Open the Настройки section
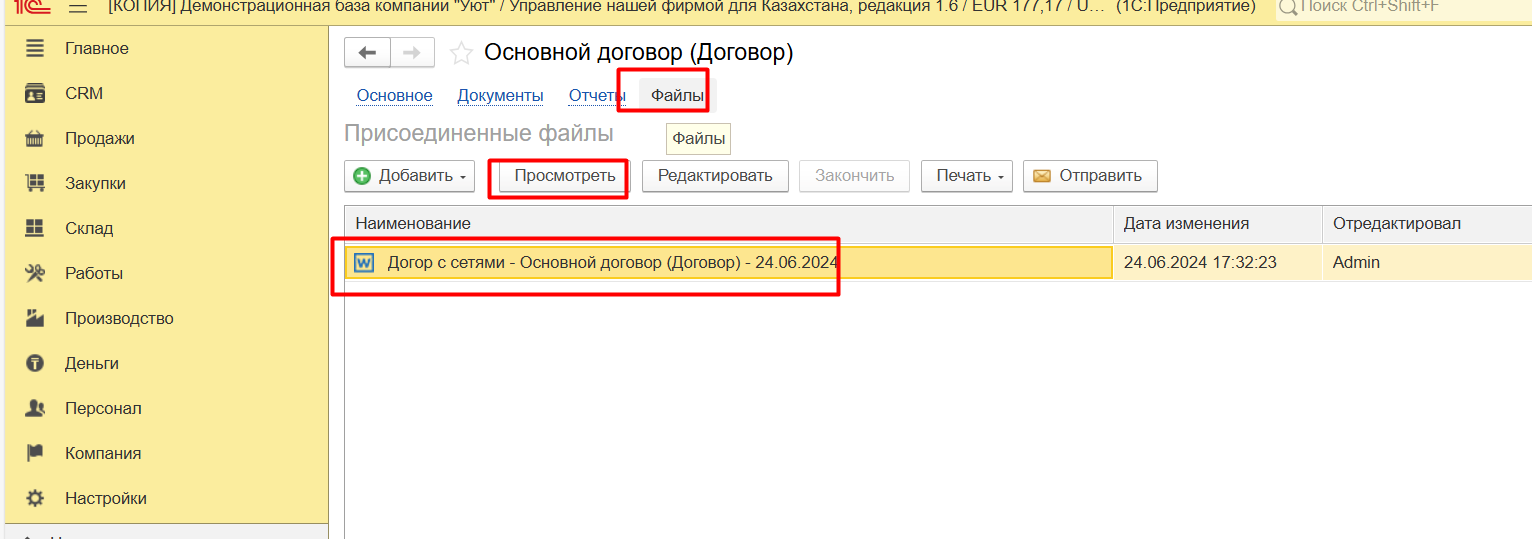The width and height of the screenshot is (1532, 539). pyautogui.click(x=106, y=499)
